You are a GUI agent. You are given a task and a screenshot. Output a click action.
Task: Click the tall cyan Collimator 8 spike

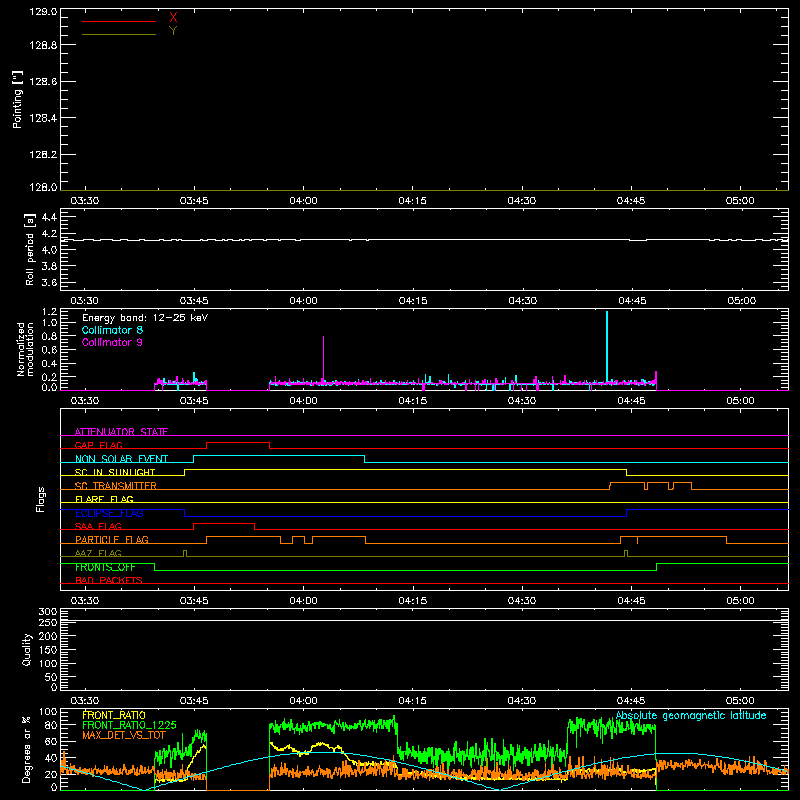click(607, 346)
